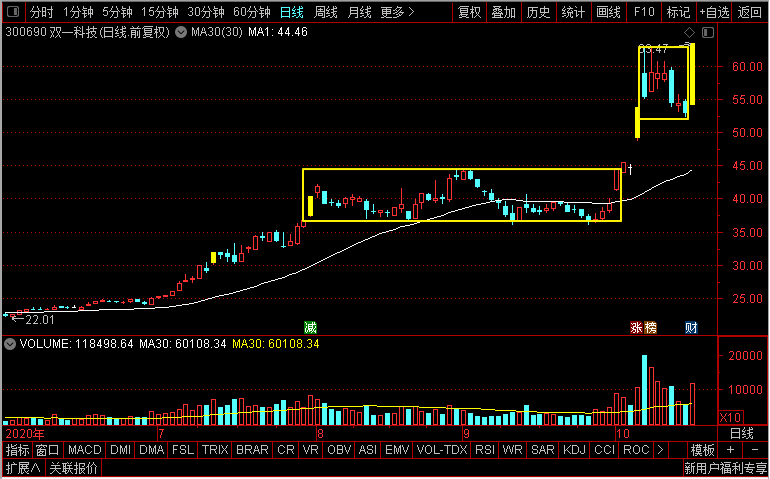The image size is (770, 479).
Task: Open F10 company info
Action: click(x=644, y=12)
